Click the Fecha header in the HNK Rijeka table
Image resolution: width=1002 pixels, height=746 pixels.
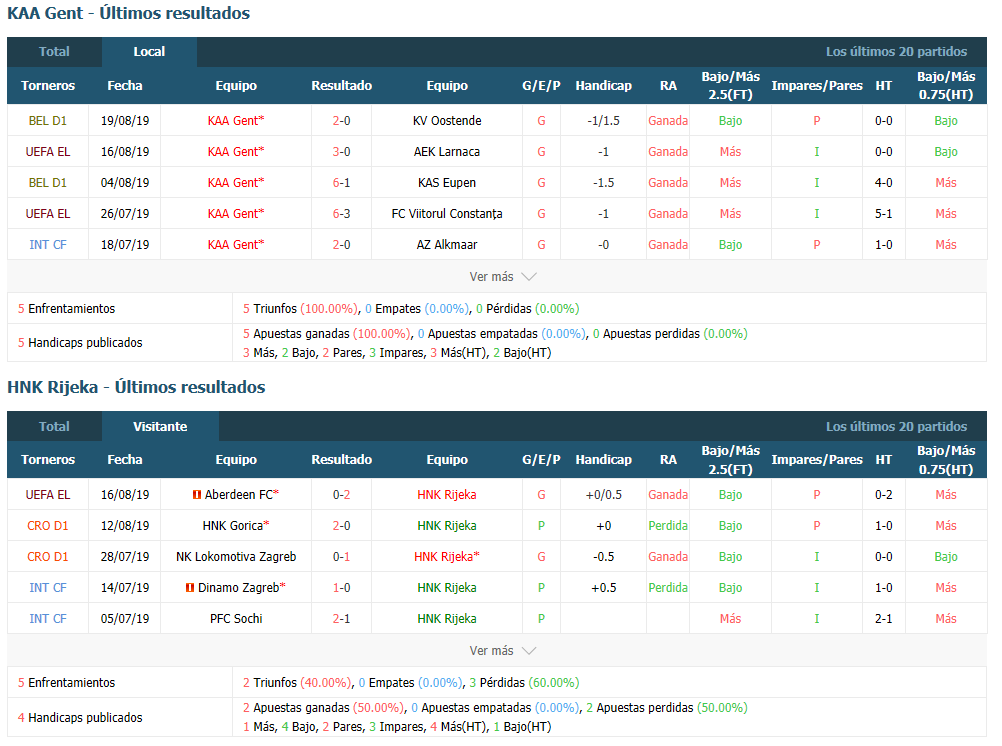pos(125,460)
